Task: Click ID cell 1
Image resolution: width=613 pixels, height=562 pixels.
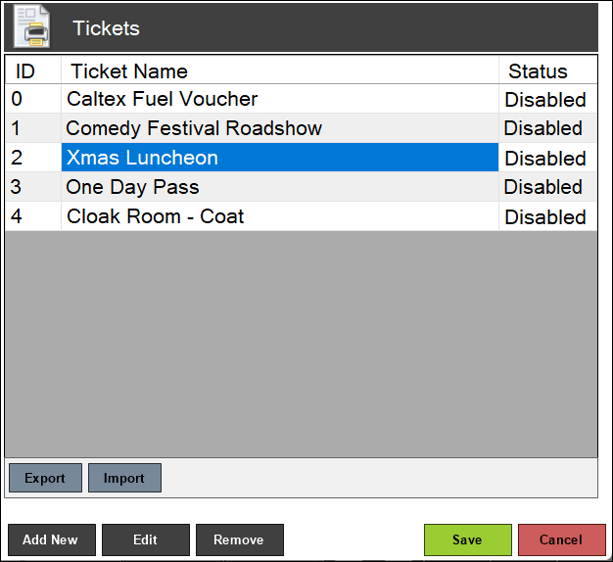Action: (33, 128)
